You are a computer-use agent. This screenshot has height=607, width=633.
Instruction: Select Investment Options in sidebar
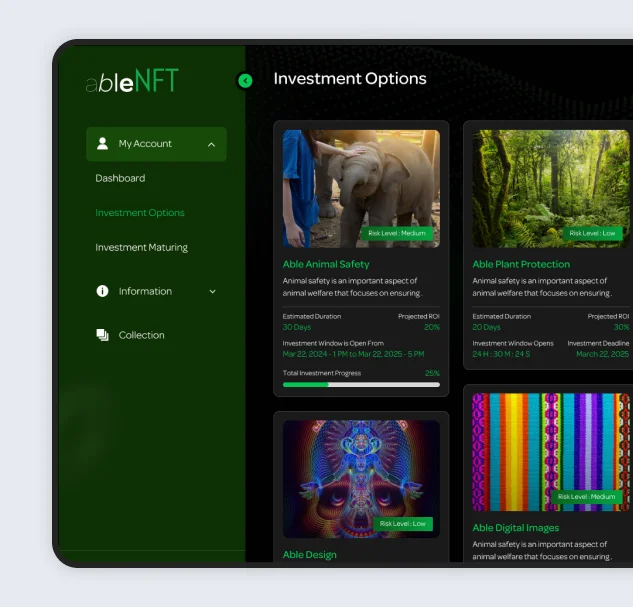coord(140,213)
